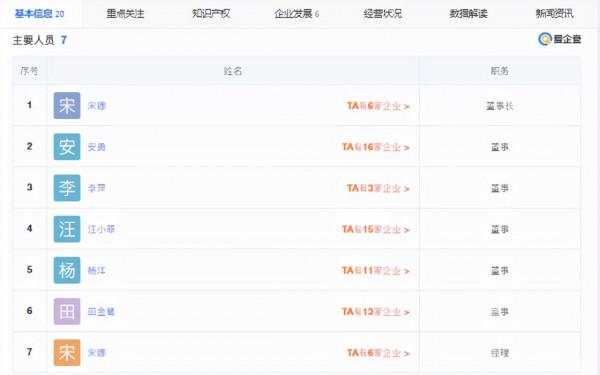Click the blue-purple 宋 avatar in row 1
Screen dimensions: 600x375
coord(67,106)
